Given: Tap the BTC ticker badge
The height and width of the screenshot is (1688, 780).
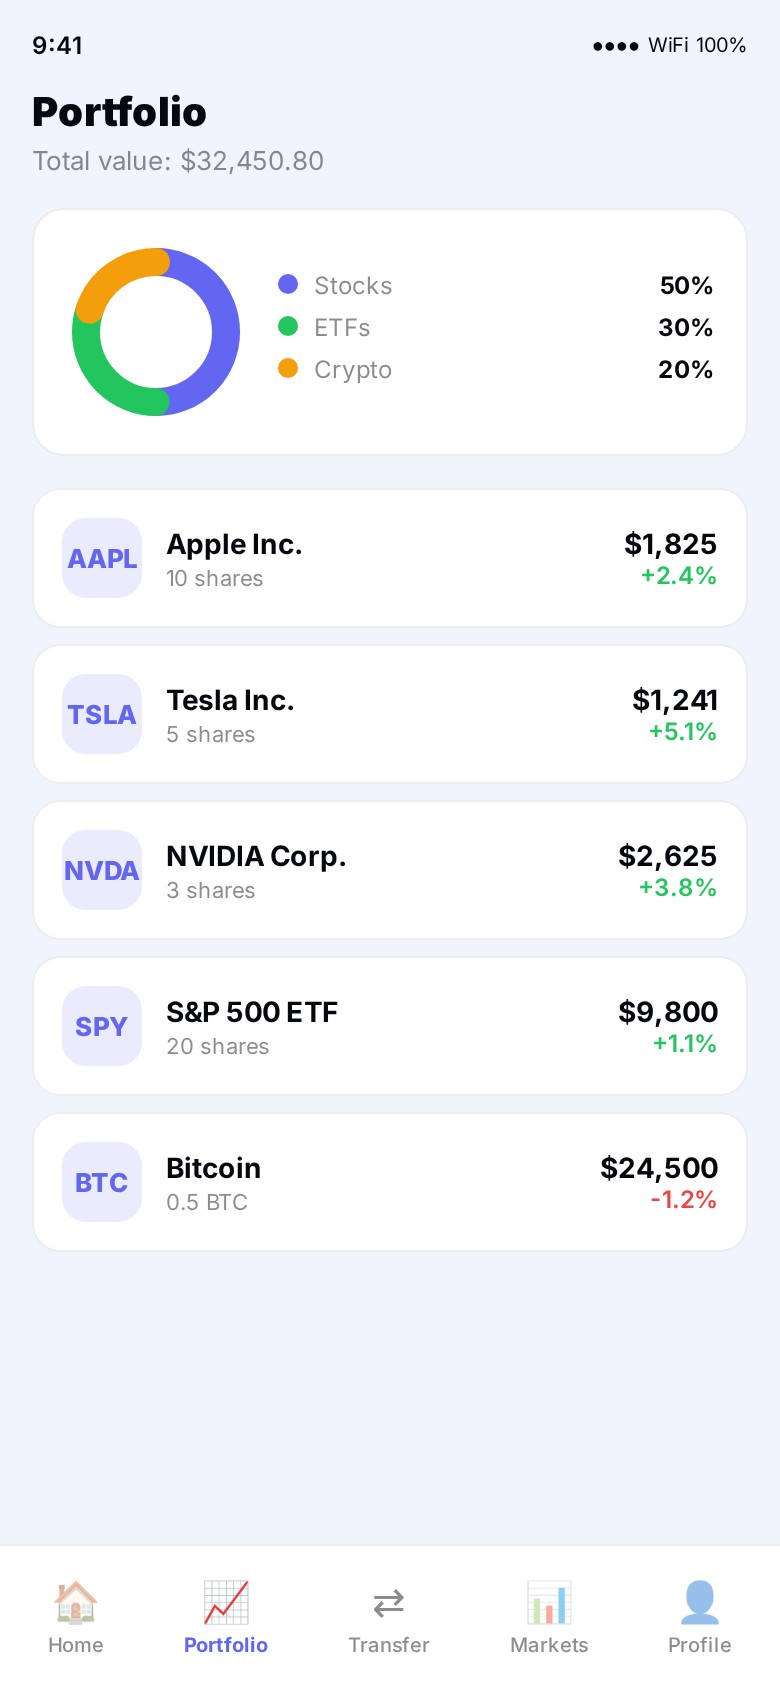Looking at the screenshot, I should coord(102,1182).
